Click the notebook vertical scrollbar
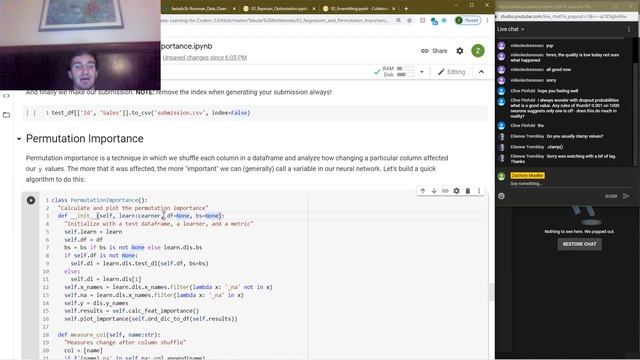640x360 pixels. click(491, 291)
